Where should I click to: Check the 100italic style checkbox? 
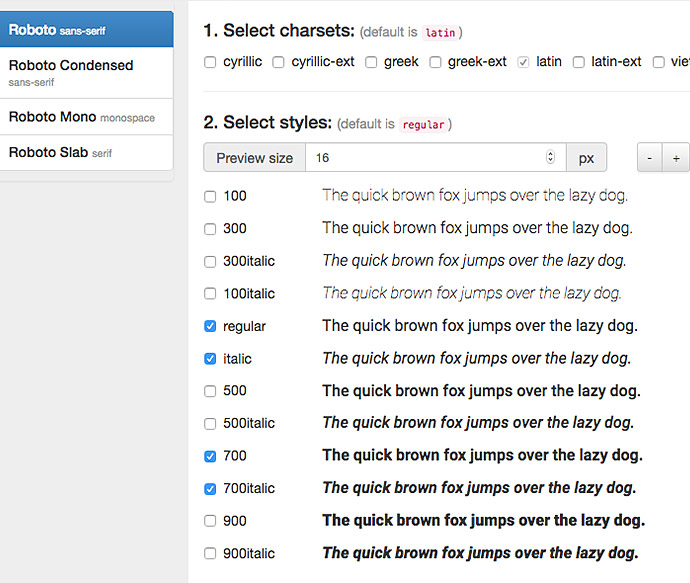click(x=210, y=293)
